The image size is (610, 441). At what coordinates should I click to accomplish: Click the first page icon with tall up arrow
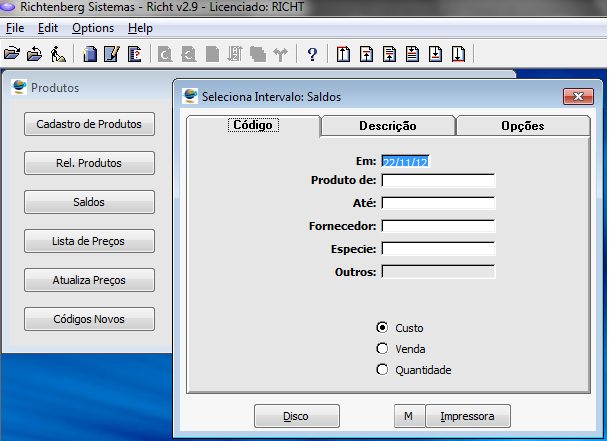pyautogui.click(x=342, y=54)
